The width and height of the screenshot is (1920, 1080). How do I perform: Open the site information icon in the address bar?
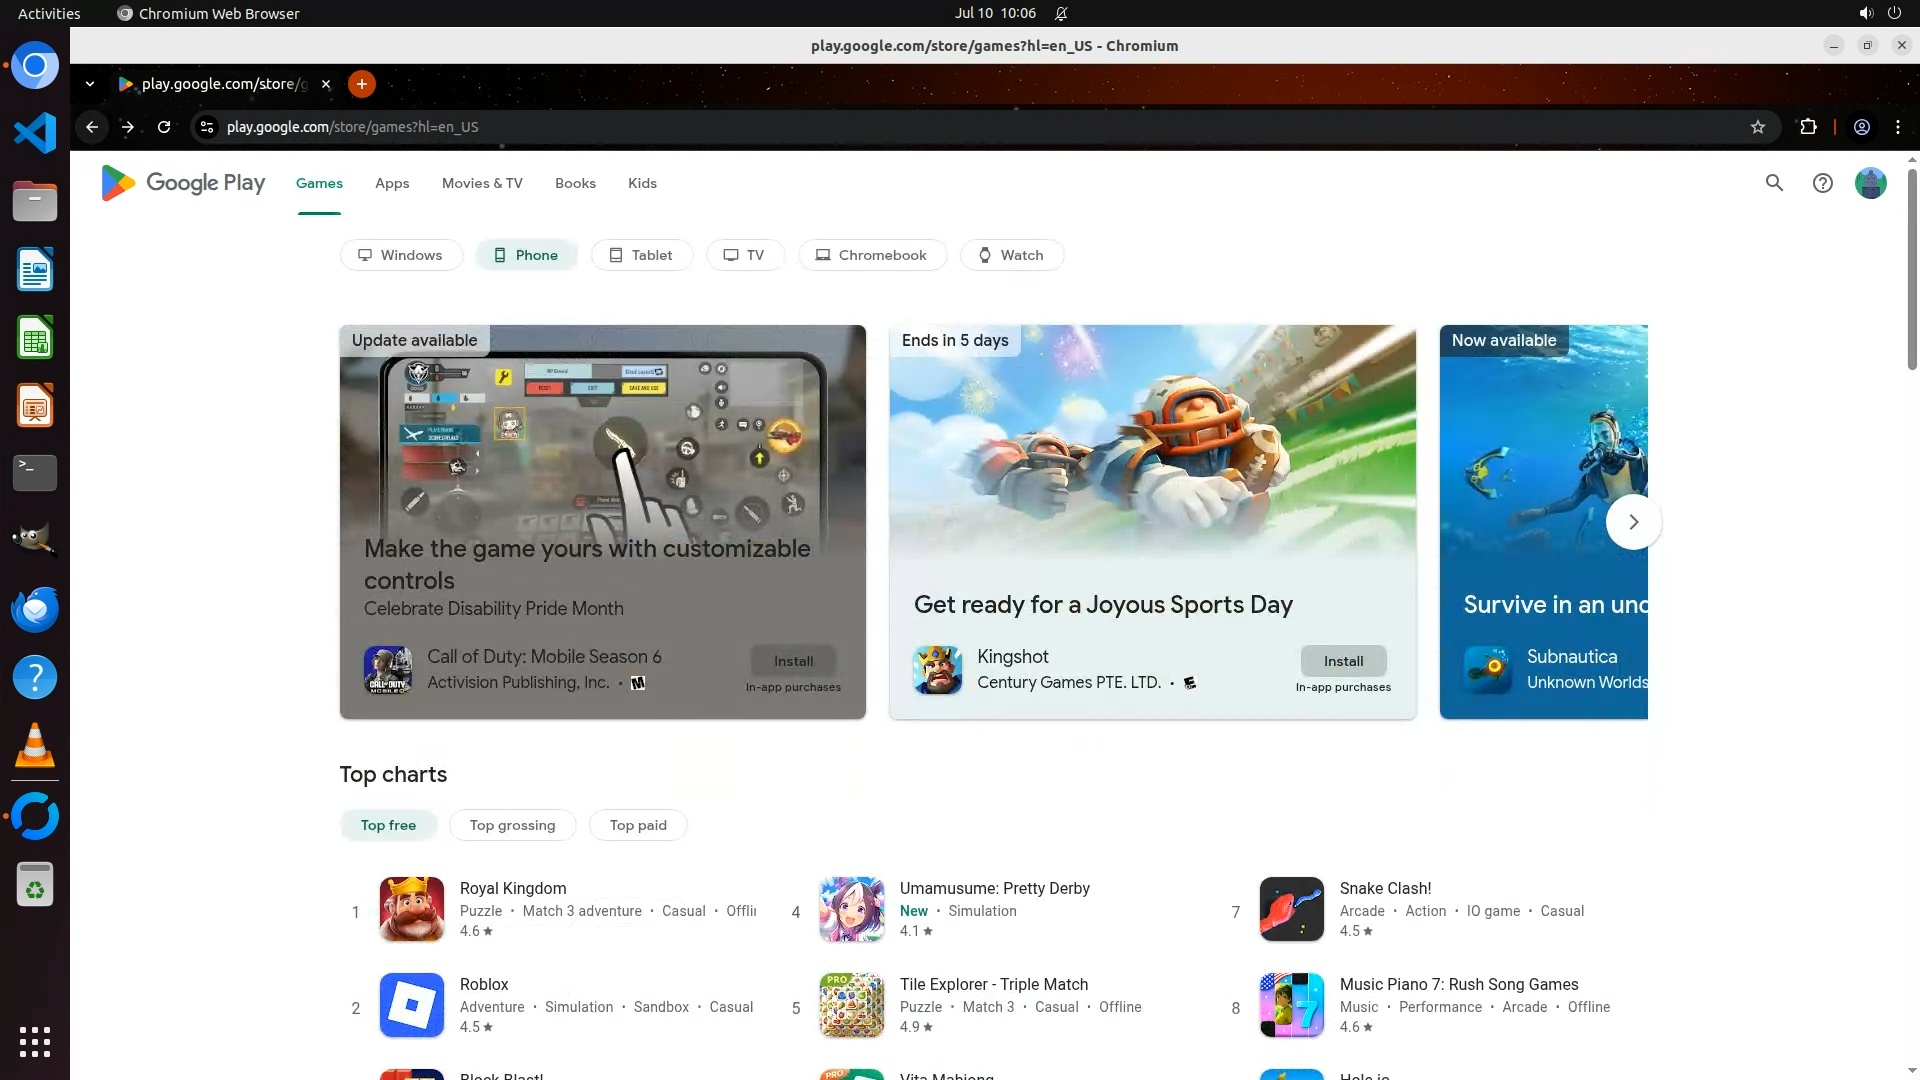pos(207,127)
